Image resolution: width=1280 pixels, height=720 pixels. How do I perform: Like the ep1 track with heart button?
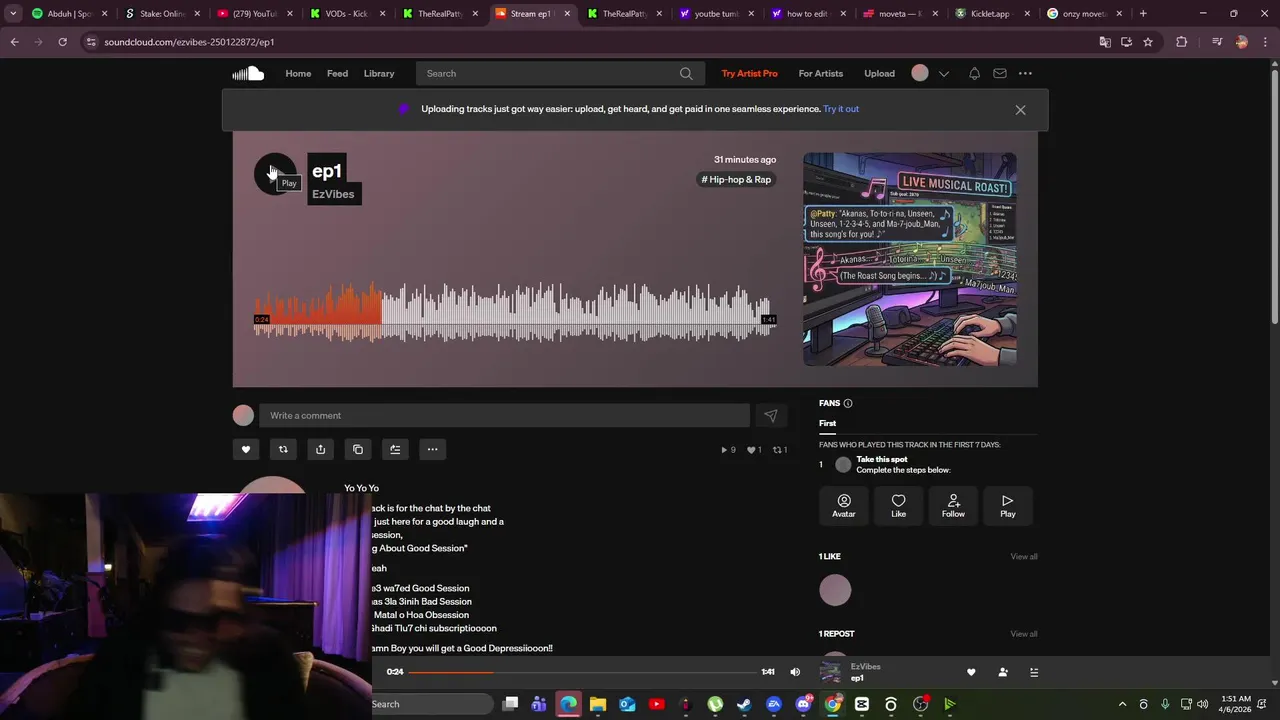click(246, 449)
